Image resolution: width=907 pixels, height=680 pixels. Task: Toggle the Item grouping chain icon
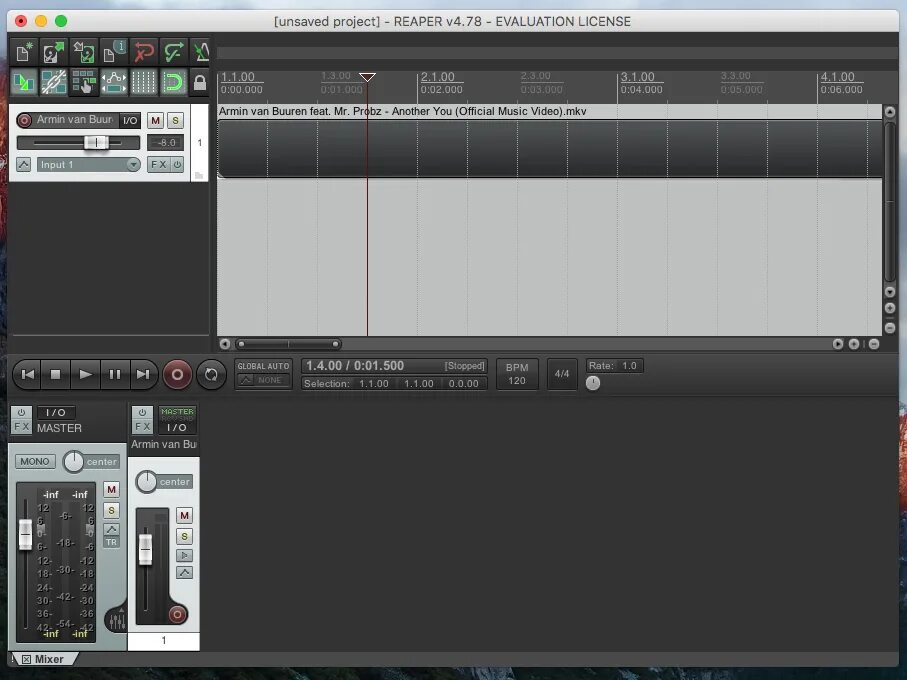coord(54,82)
